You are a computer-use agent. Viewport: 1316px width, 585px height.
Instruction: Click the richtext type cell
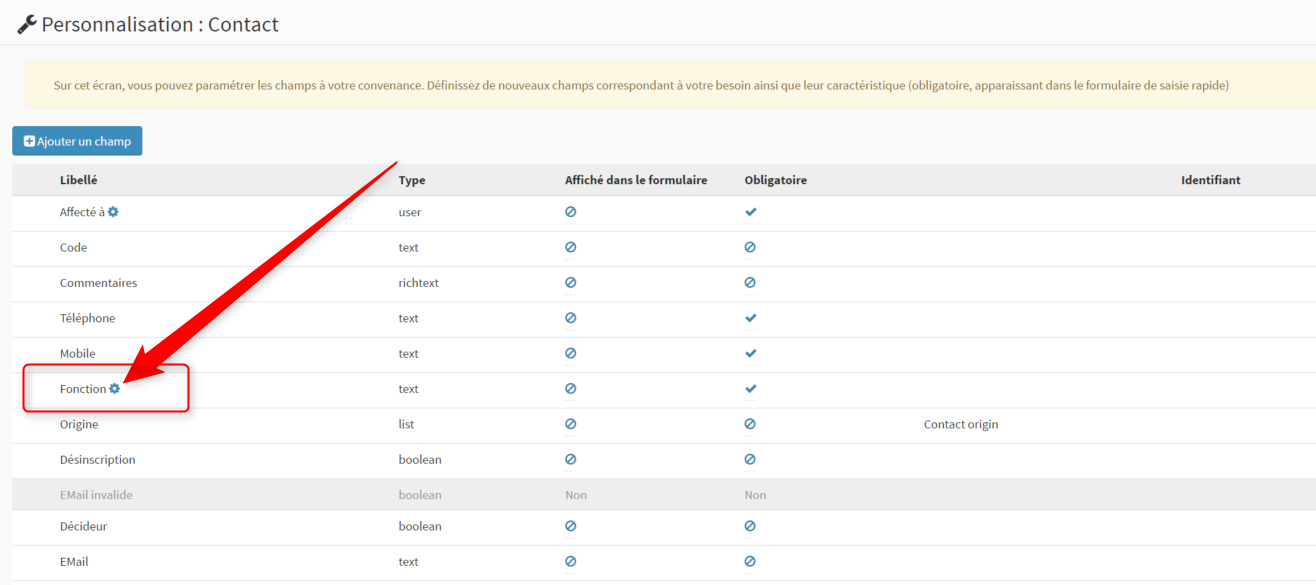click(418, 283)
